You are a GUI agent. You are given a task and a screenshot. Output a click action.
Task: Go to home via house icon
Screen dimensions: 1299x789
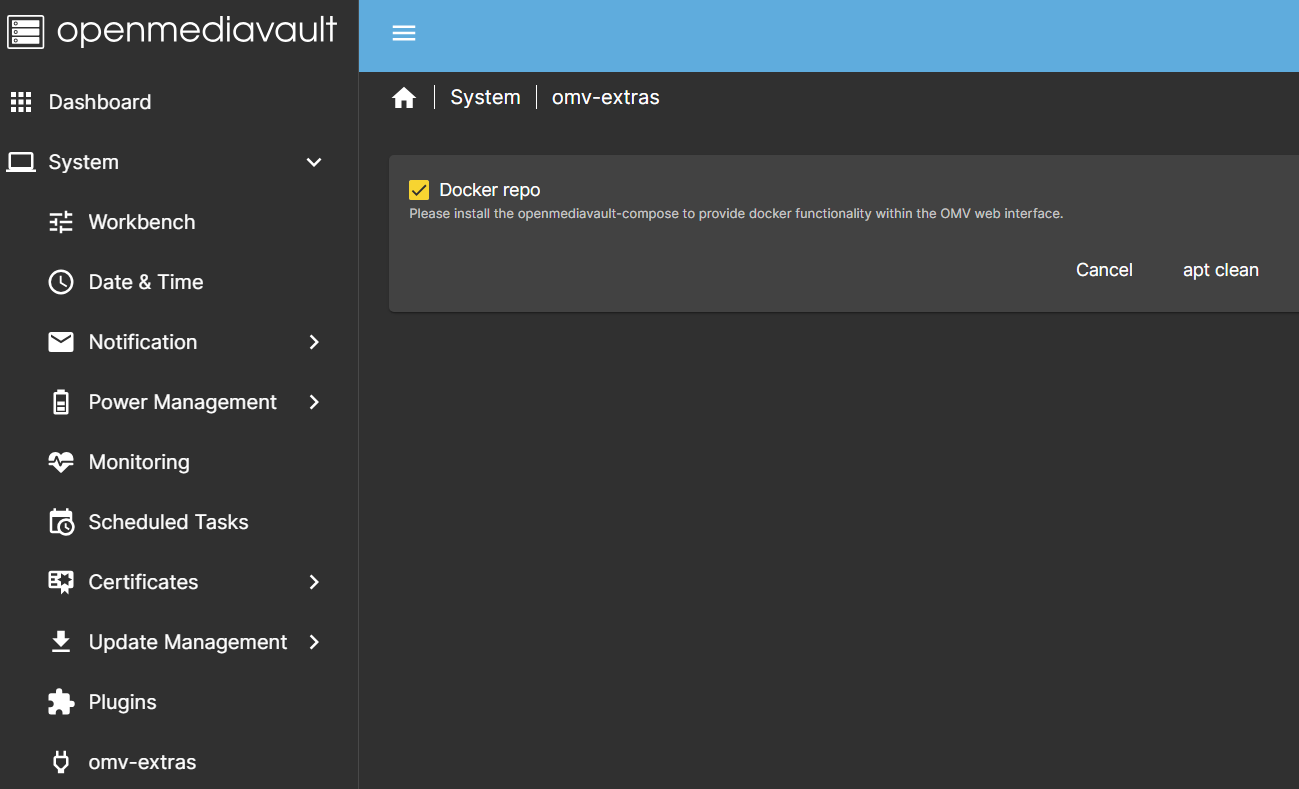point(404,98)
